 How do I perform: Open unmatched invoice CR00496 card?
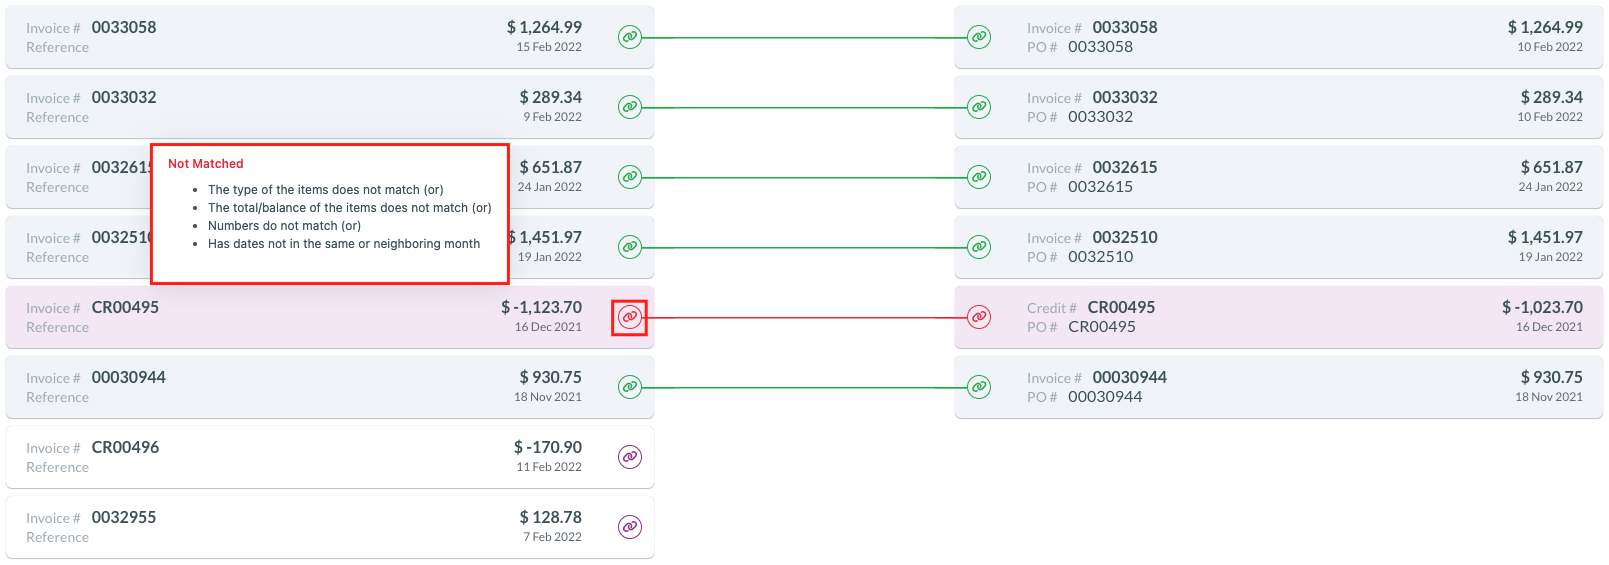[x=330, y=457]
